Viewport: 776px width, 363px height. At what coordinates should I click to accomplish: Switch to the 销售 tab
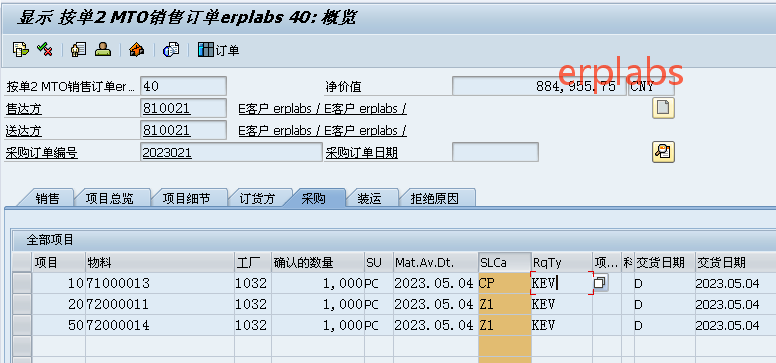click(x=47, y=199)
